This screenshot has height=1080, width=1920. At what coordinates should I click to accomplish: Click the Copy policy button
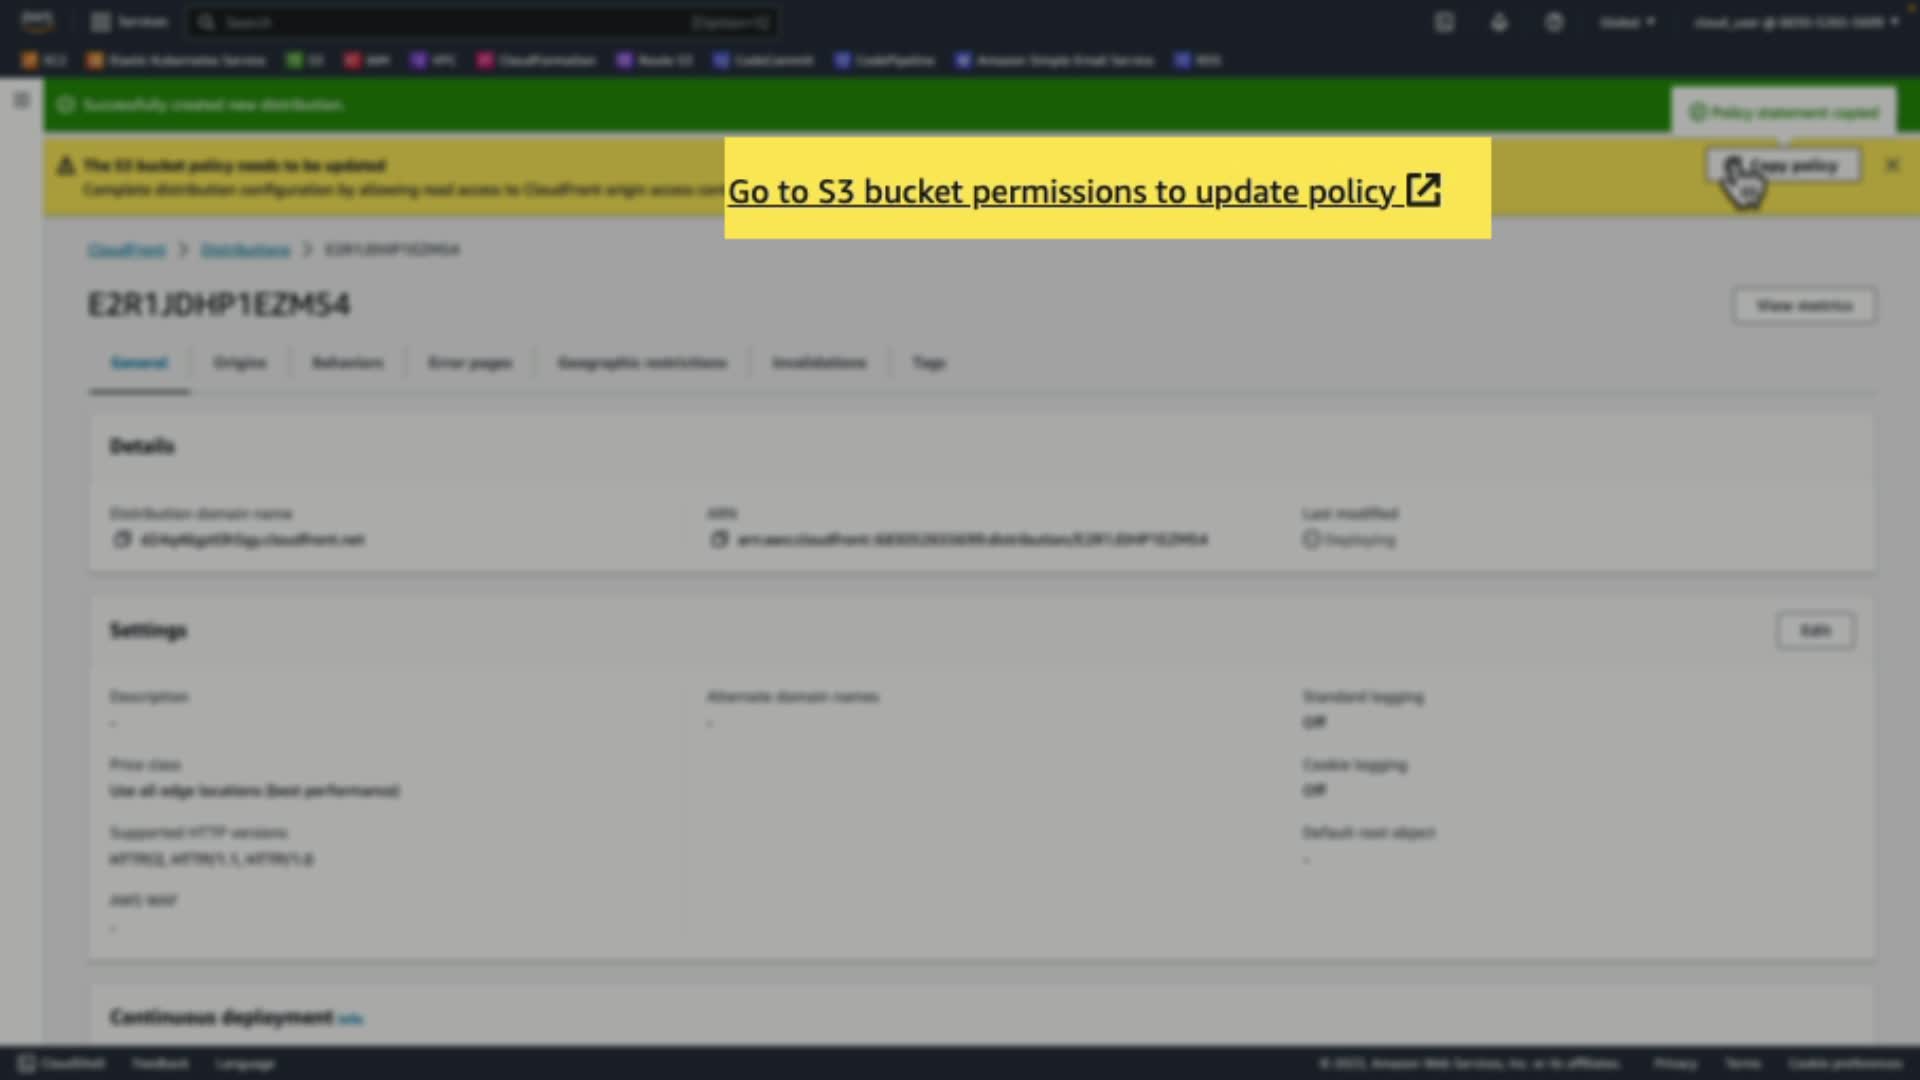(1785, 166)
